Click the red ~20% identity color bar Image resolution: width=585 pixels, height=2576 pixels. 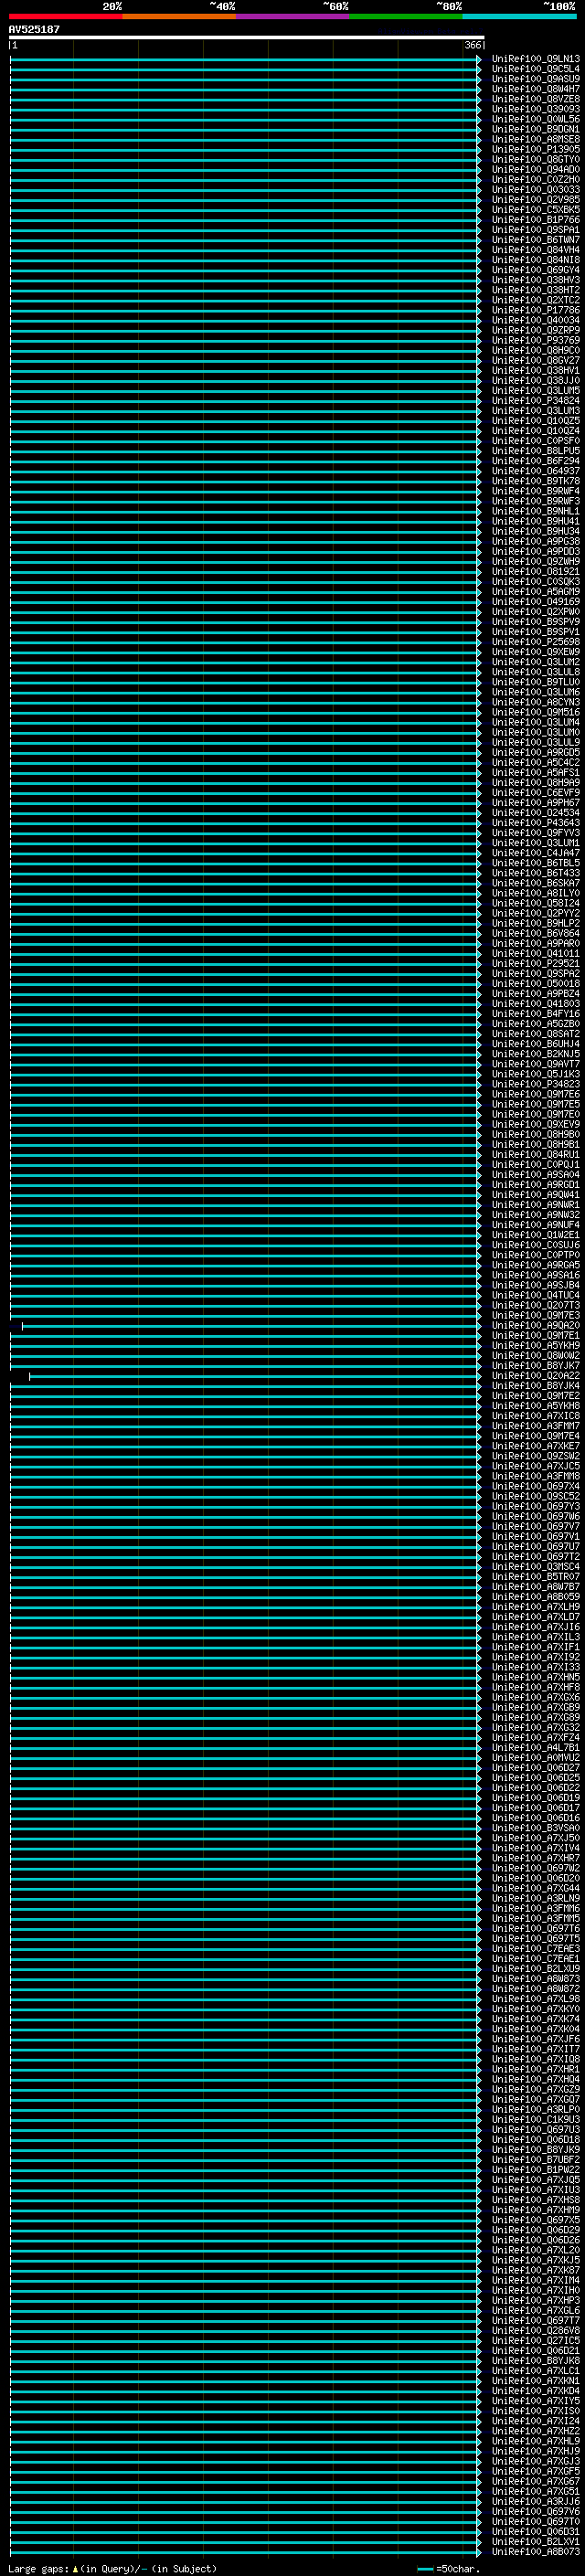coord(66,16)
